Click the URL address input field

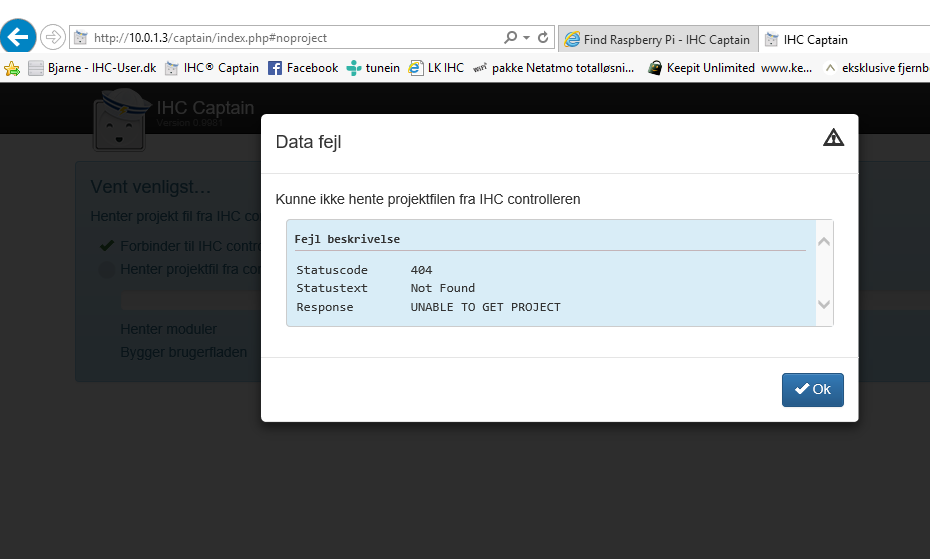pos(290,38)
